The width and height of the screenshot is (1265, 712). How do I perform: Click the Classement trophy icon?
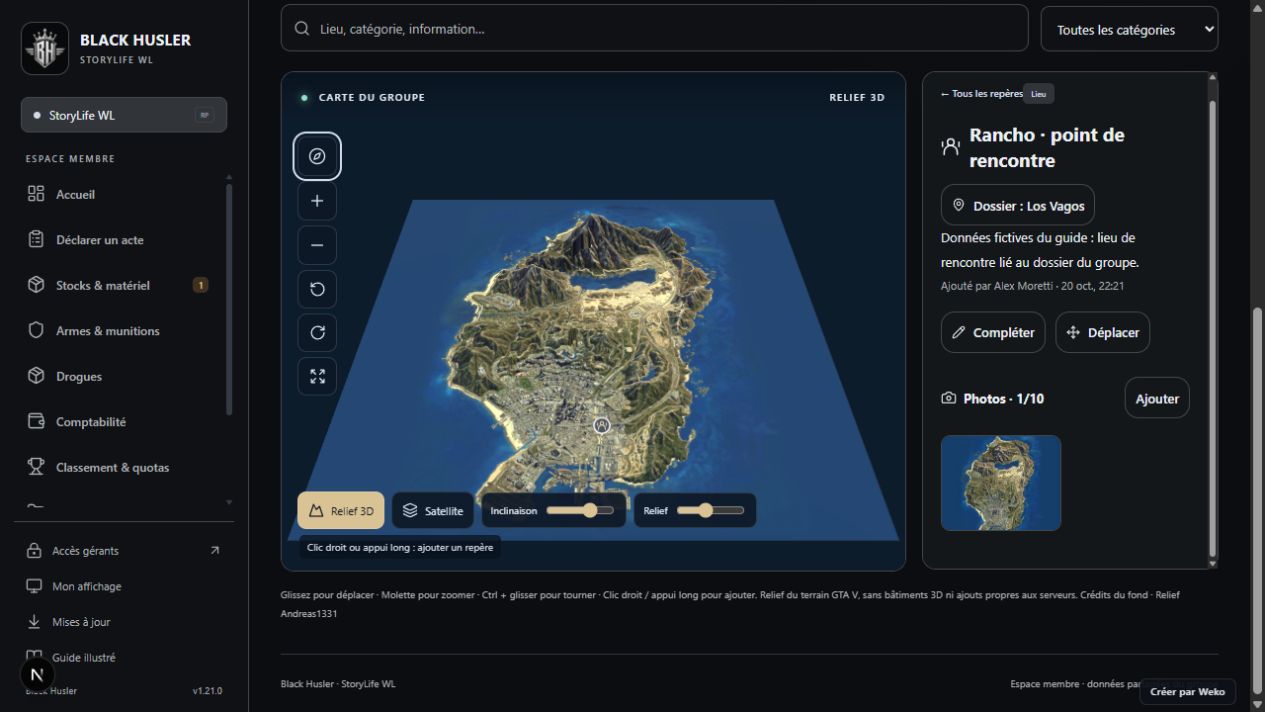36,467
